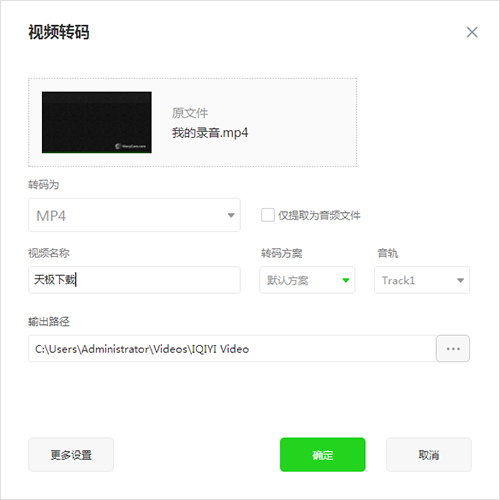Click the source video thumbnail preview
This screenshot has width=500, height=500.
[97, 122]
